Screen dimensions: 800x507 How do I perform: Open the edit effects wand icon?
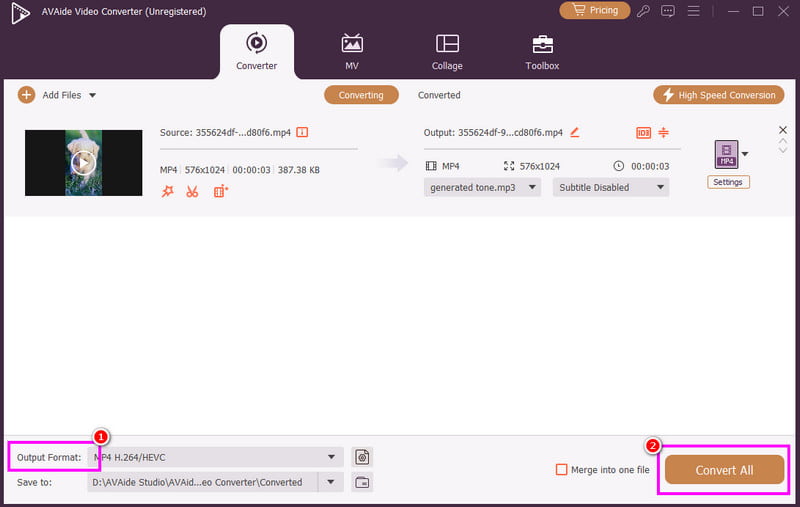click(167, 191)
